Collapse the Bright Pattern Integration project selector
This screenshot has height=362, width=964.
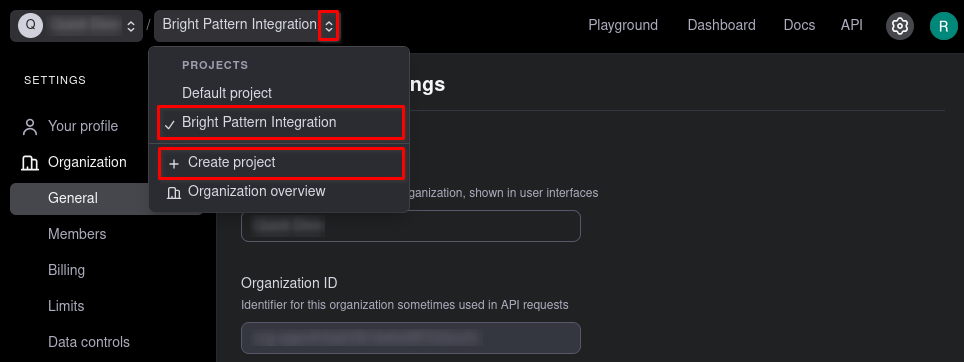tap(329, 26)
